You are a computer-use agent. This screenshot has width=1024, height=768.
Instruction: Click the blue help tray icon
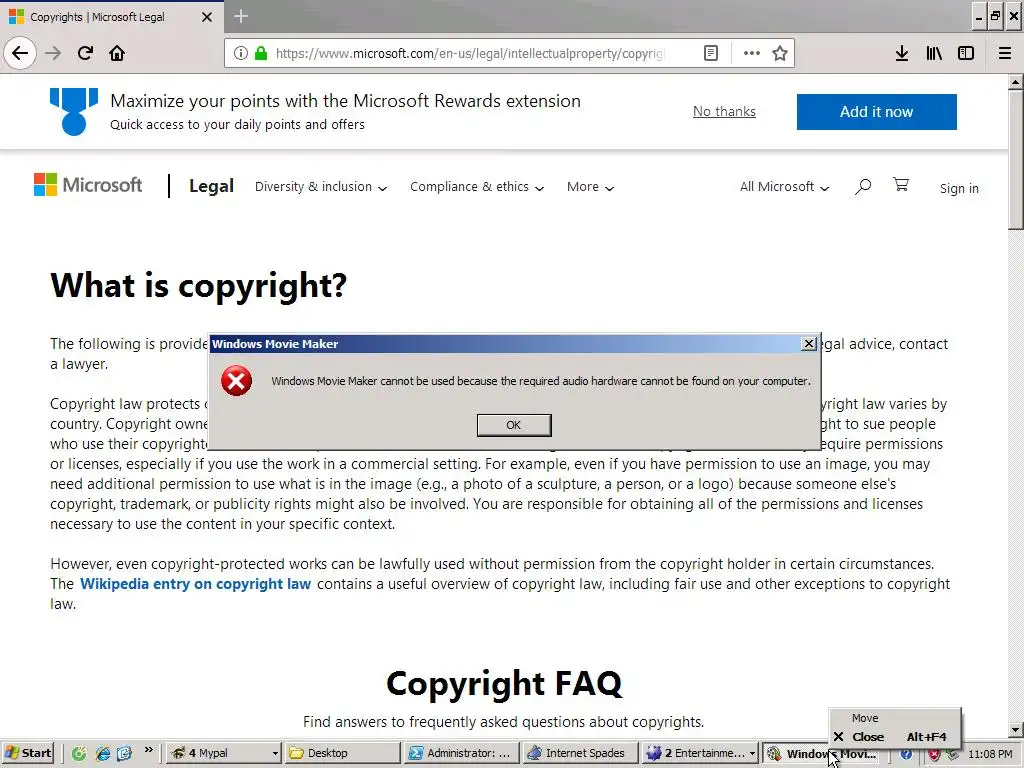906,754
